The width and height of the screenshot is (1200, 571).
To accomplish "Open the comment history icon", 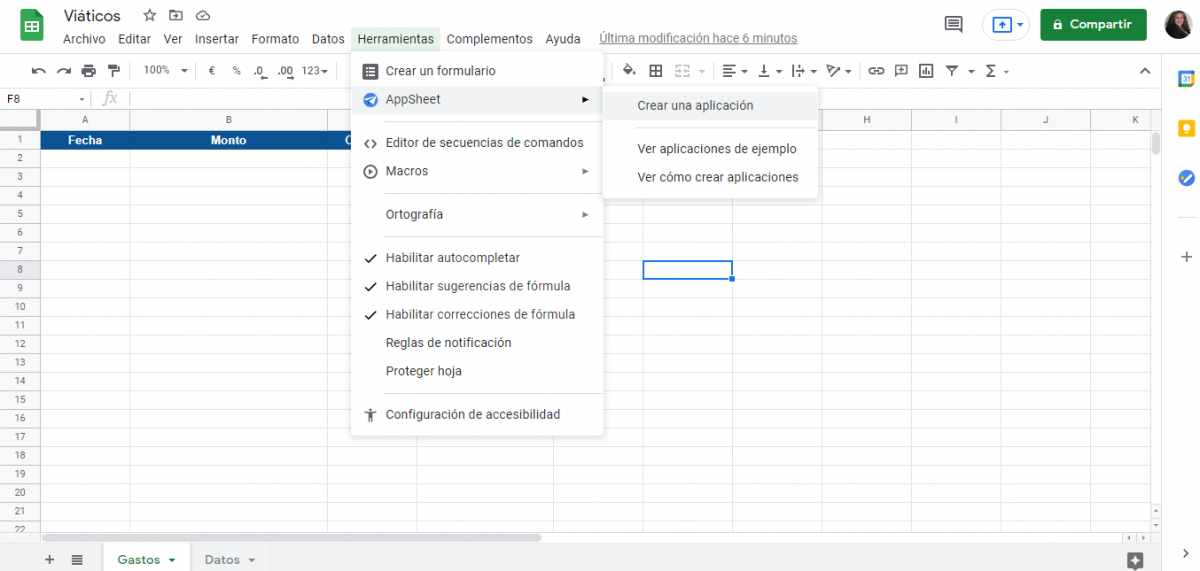I will pyautogui.click(x=953, y=25).
